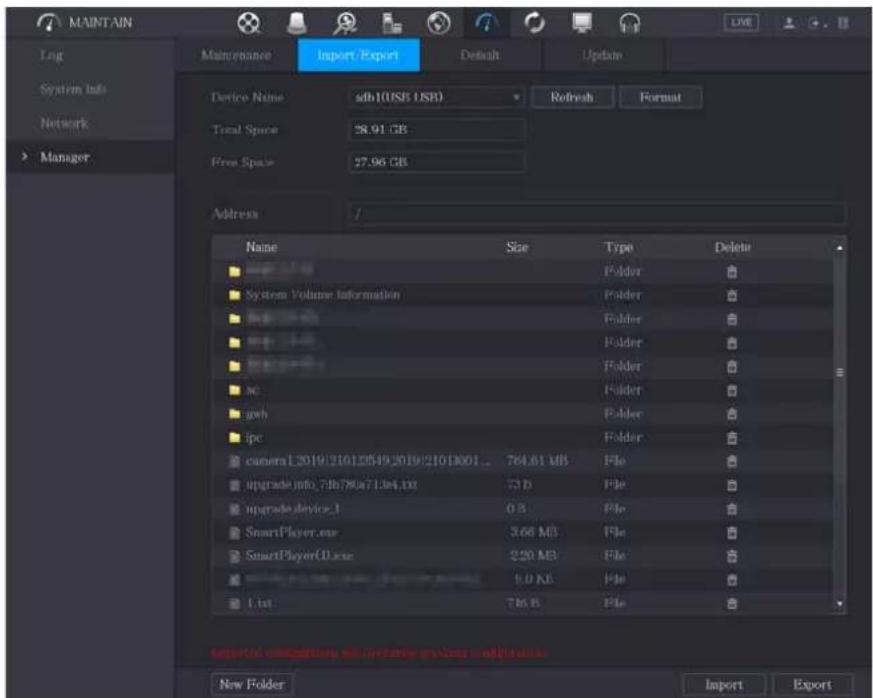Click the New Folder button
Viewport: 873px width, 698px height.
[x=252, y=684]
